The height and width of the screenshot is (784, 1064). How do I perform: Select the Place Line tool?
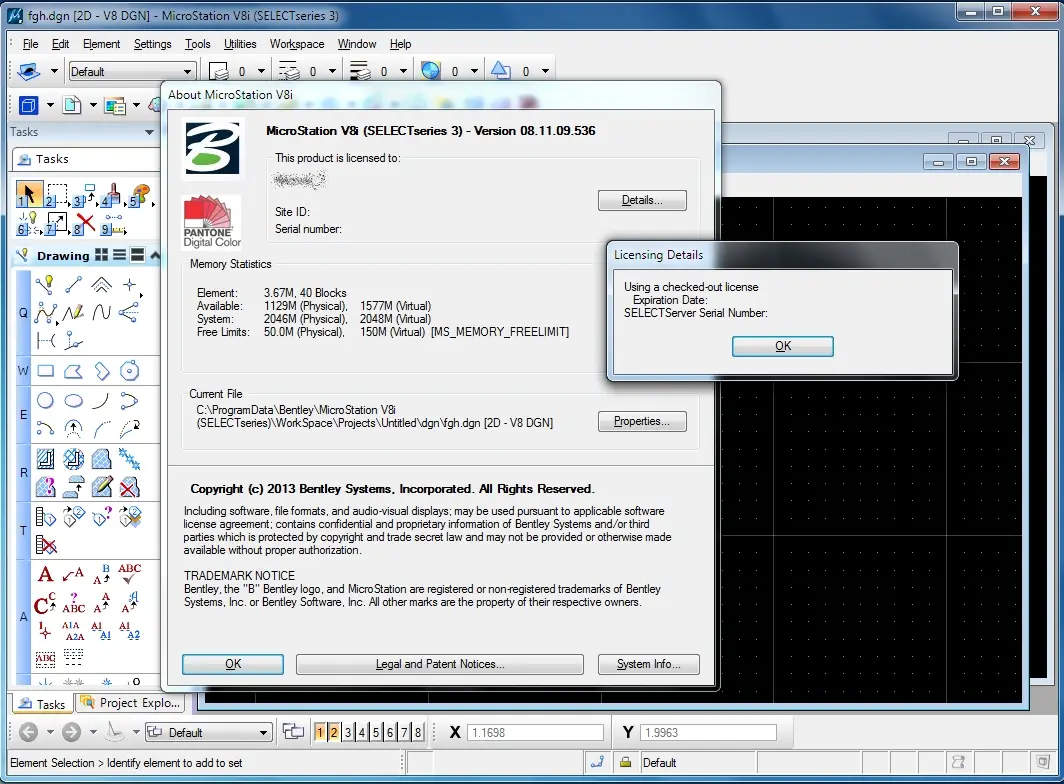(x=73, y=284)
